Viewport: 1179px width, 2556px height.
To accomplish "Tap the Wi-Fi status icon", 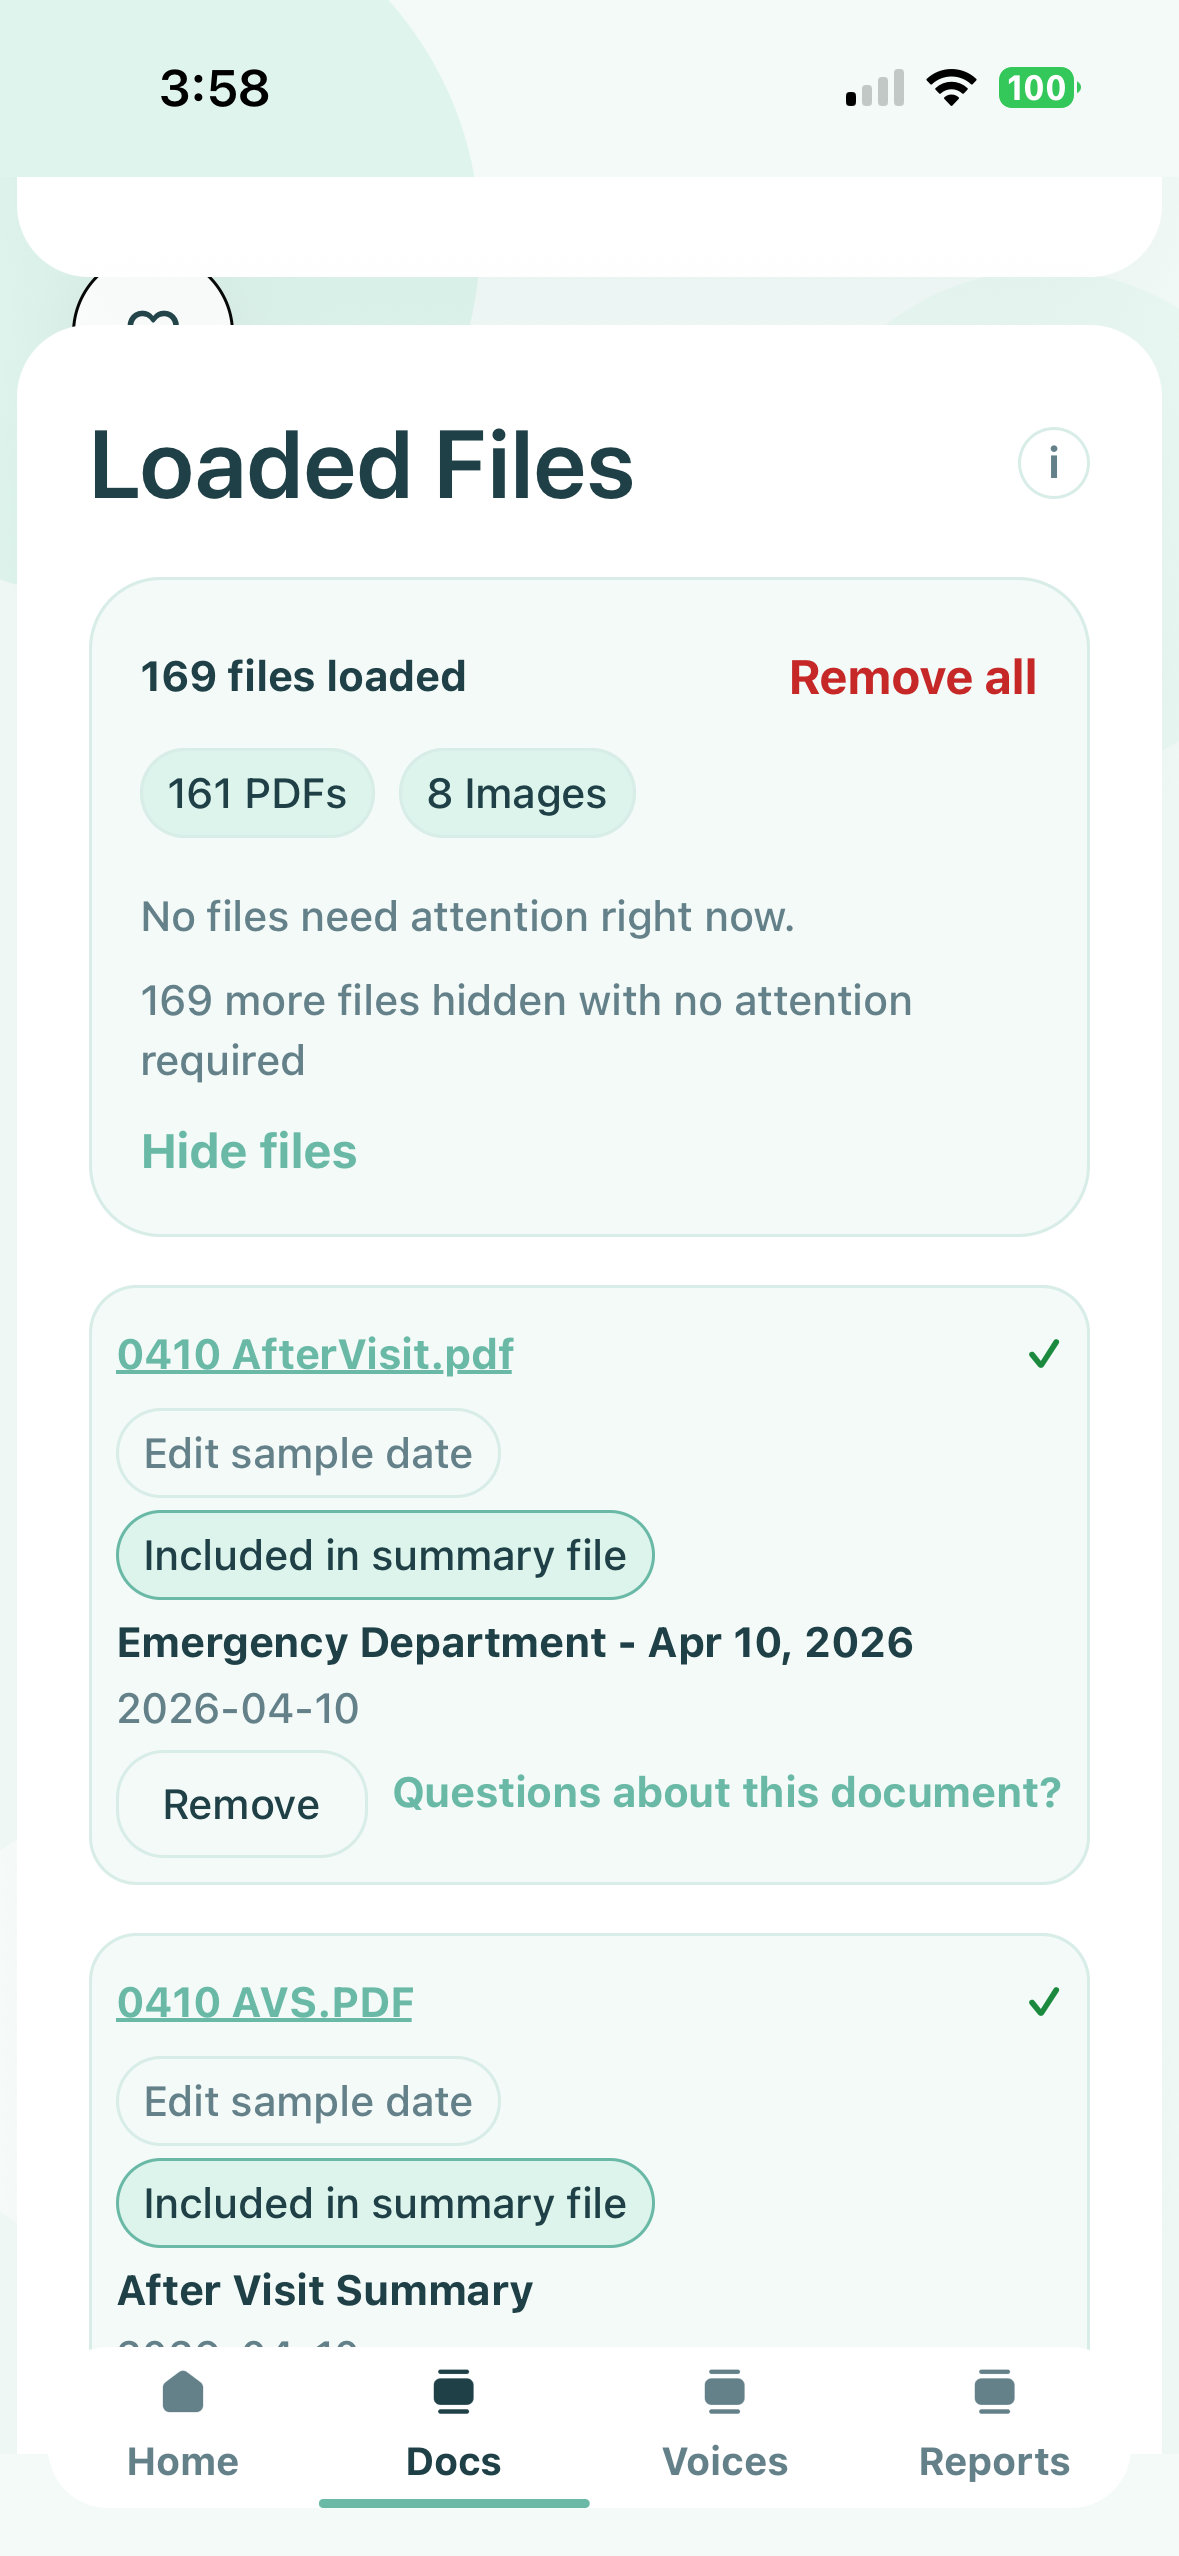I will coord(951,88).
